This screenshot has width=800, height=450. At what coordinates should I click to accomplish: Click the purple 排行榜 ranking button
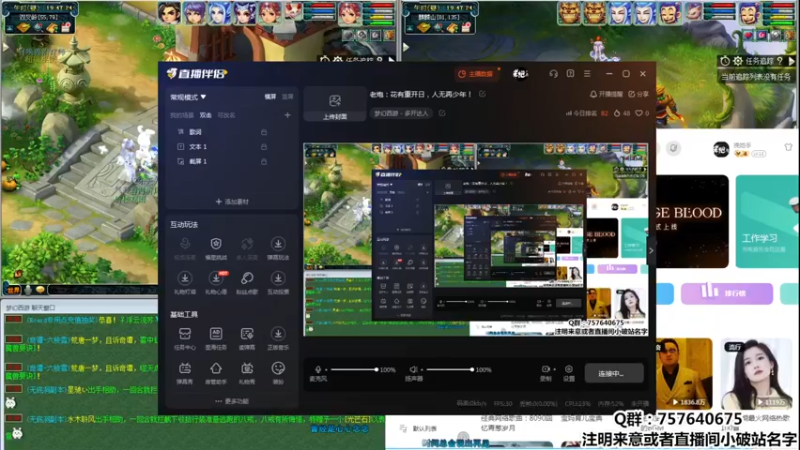727,293
